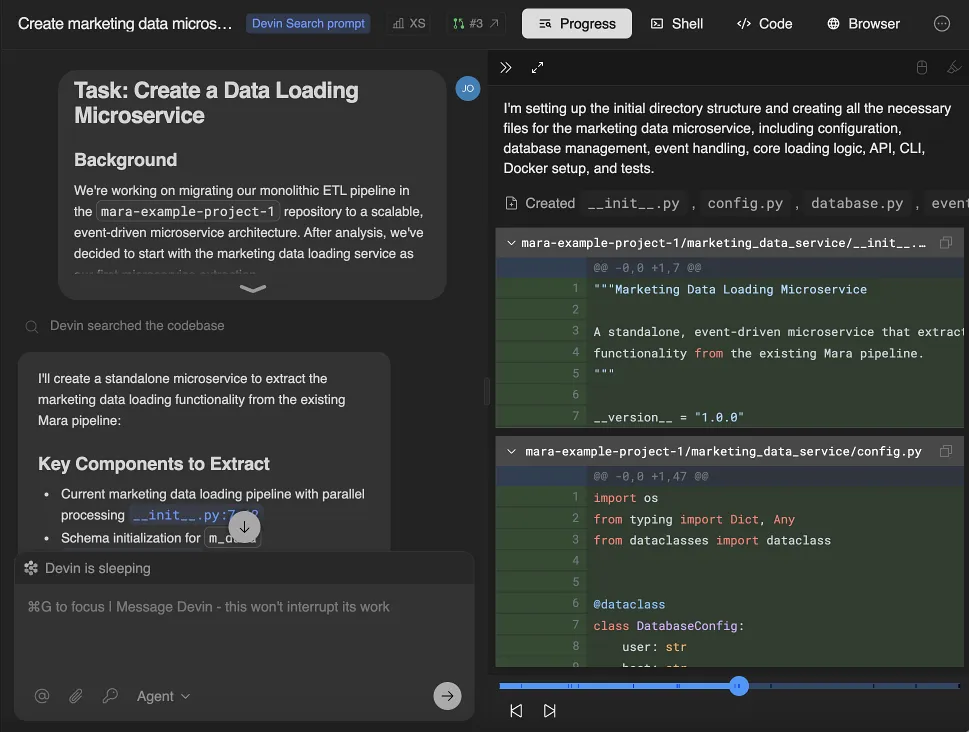Click the class DatabaseConfig line
Image resolution: width=969 pixels, height=732 pixels.
click(668, 626)
